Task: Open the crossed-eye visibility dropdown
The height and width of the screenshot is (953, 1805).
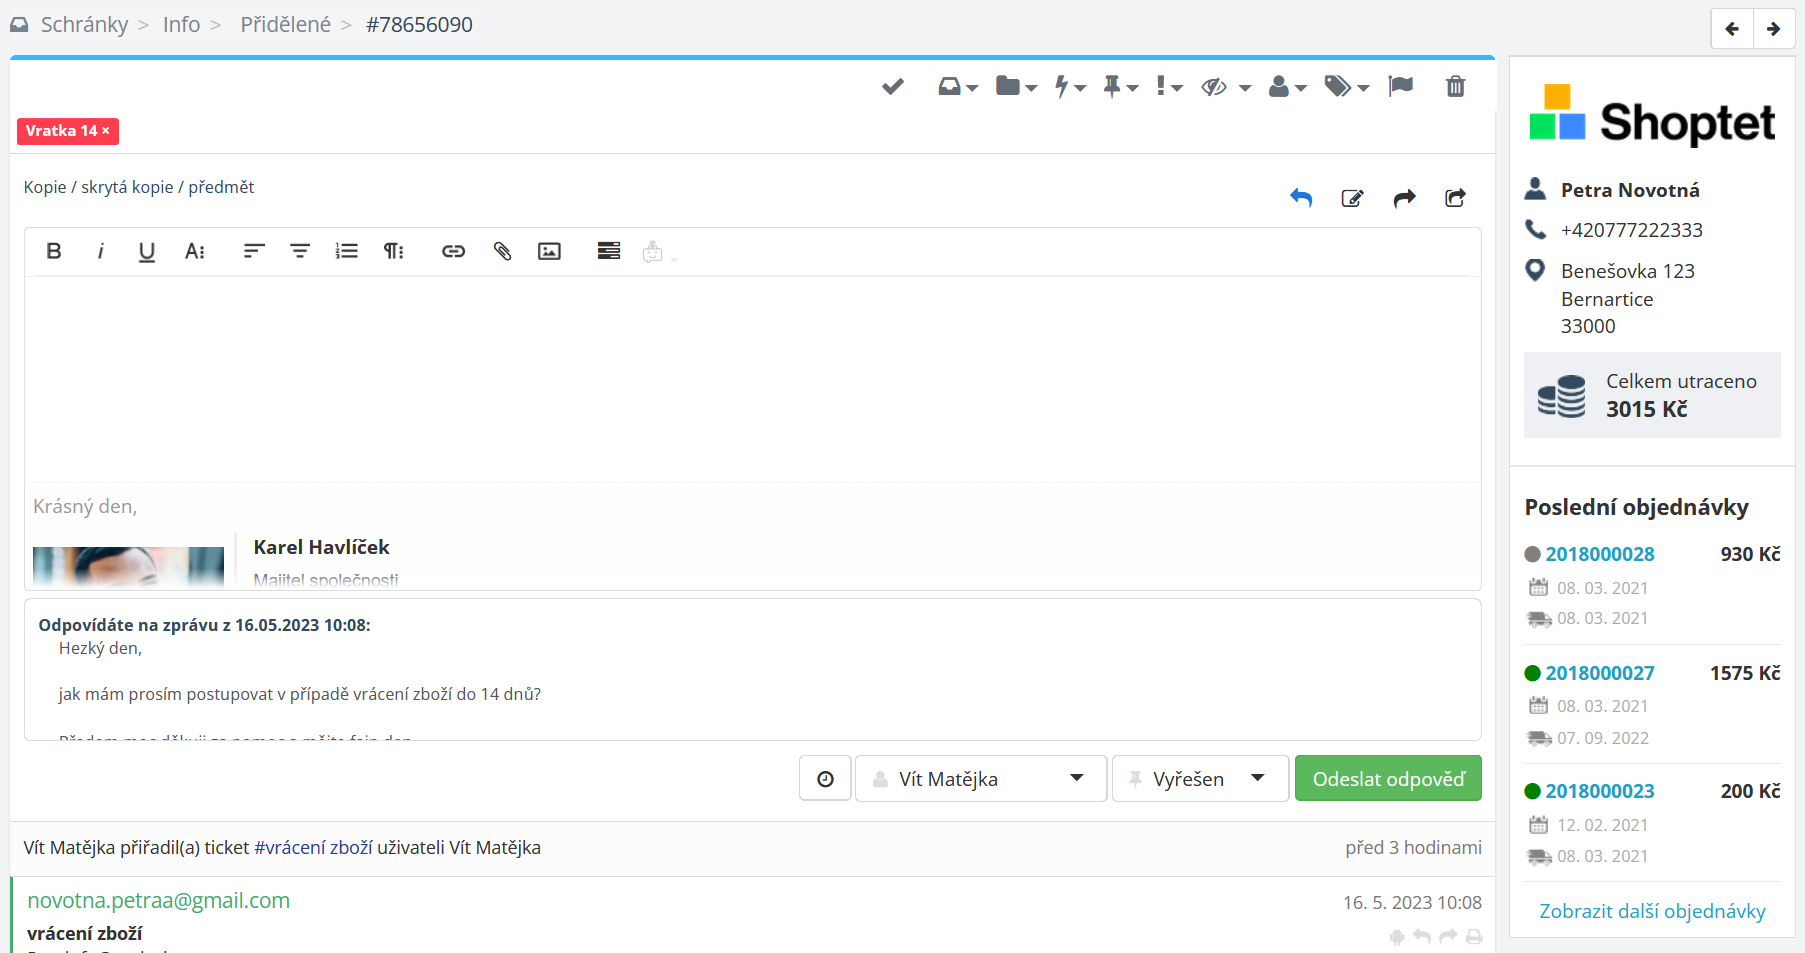Action: pos(1226,87)
